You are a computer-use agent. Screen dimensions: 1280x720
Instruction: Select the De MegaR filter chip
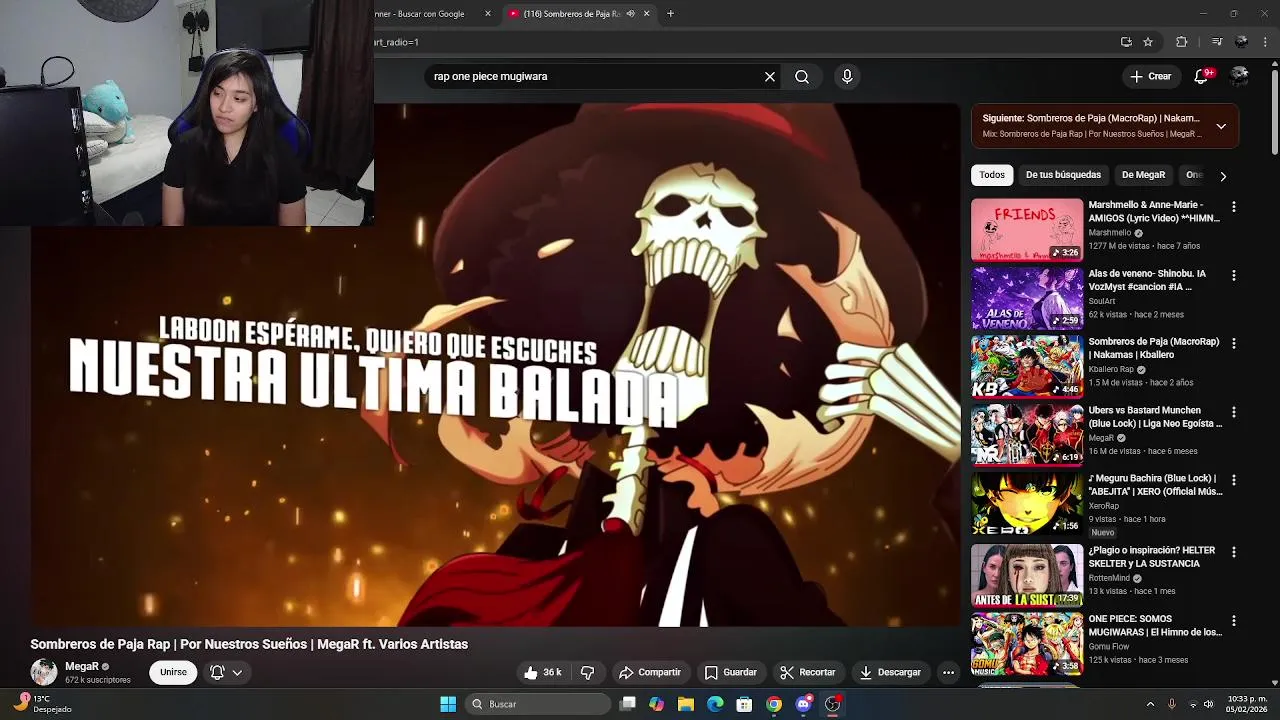1143,175
